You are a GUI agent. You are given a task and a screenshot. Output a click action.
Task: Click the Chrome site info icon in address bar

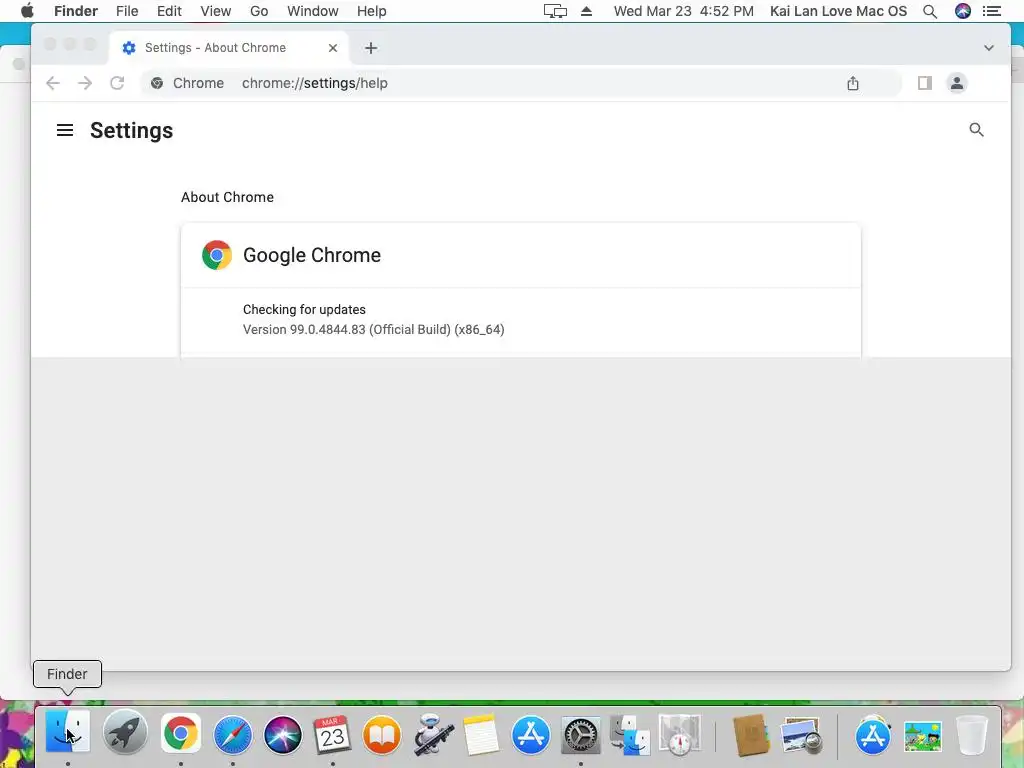157,83
